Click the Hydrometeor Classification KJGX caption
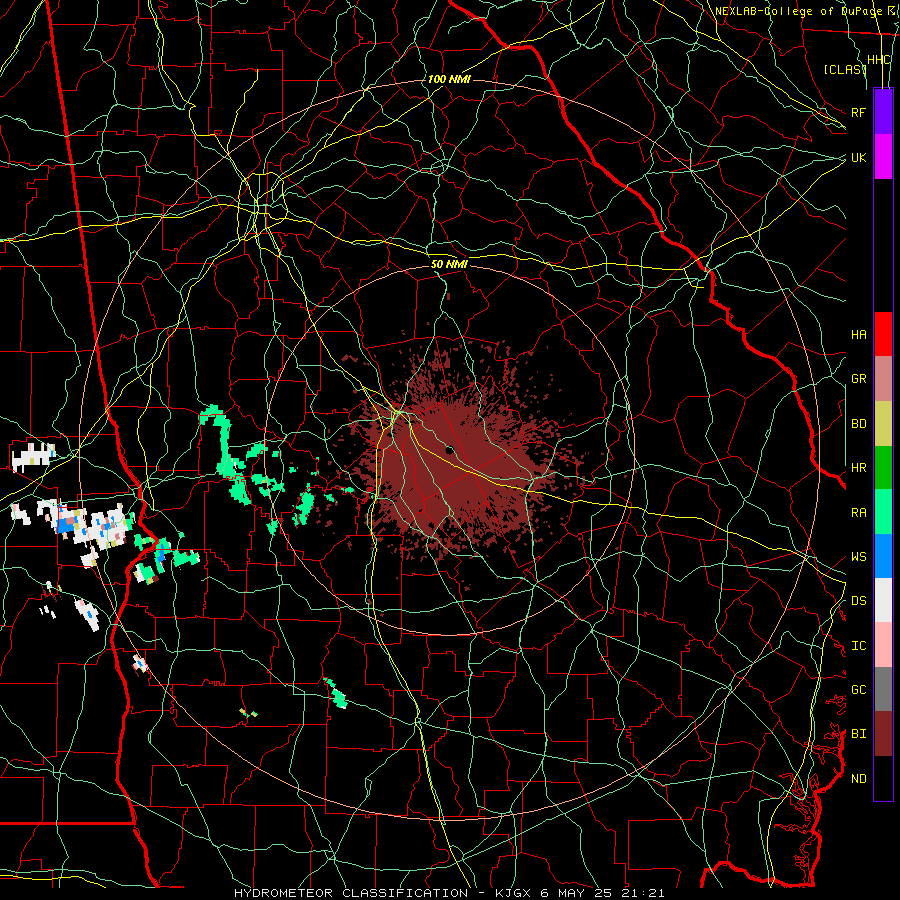The height and width of the screenshot is (900, 900). 449,893
